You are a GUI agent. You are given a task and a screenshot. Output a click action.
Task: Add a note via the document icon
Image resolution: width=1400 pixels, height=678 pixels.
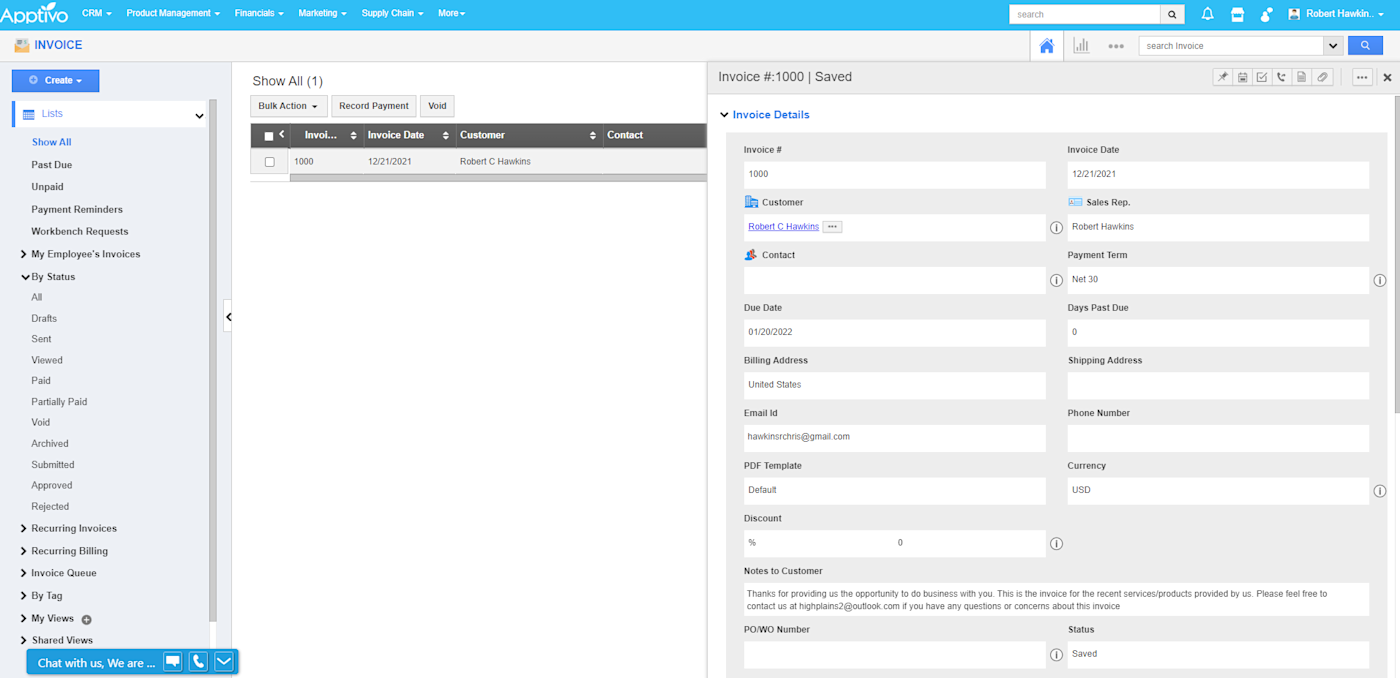(x=1302, y=76)
